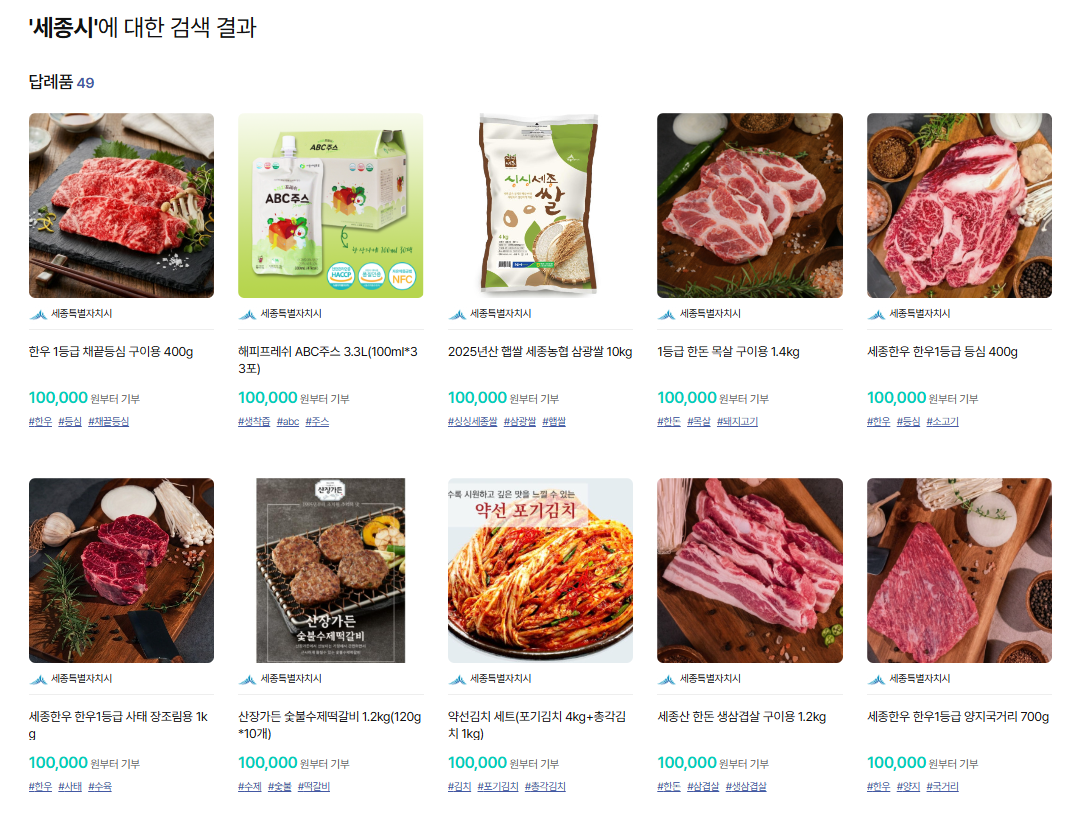Click the #총각김치 hashtag
Image resolution: width=1069 pixels, height=815 pixels.
545,786
